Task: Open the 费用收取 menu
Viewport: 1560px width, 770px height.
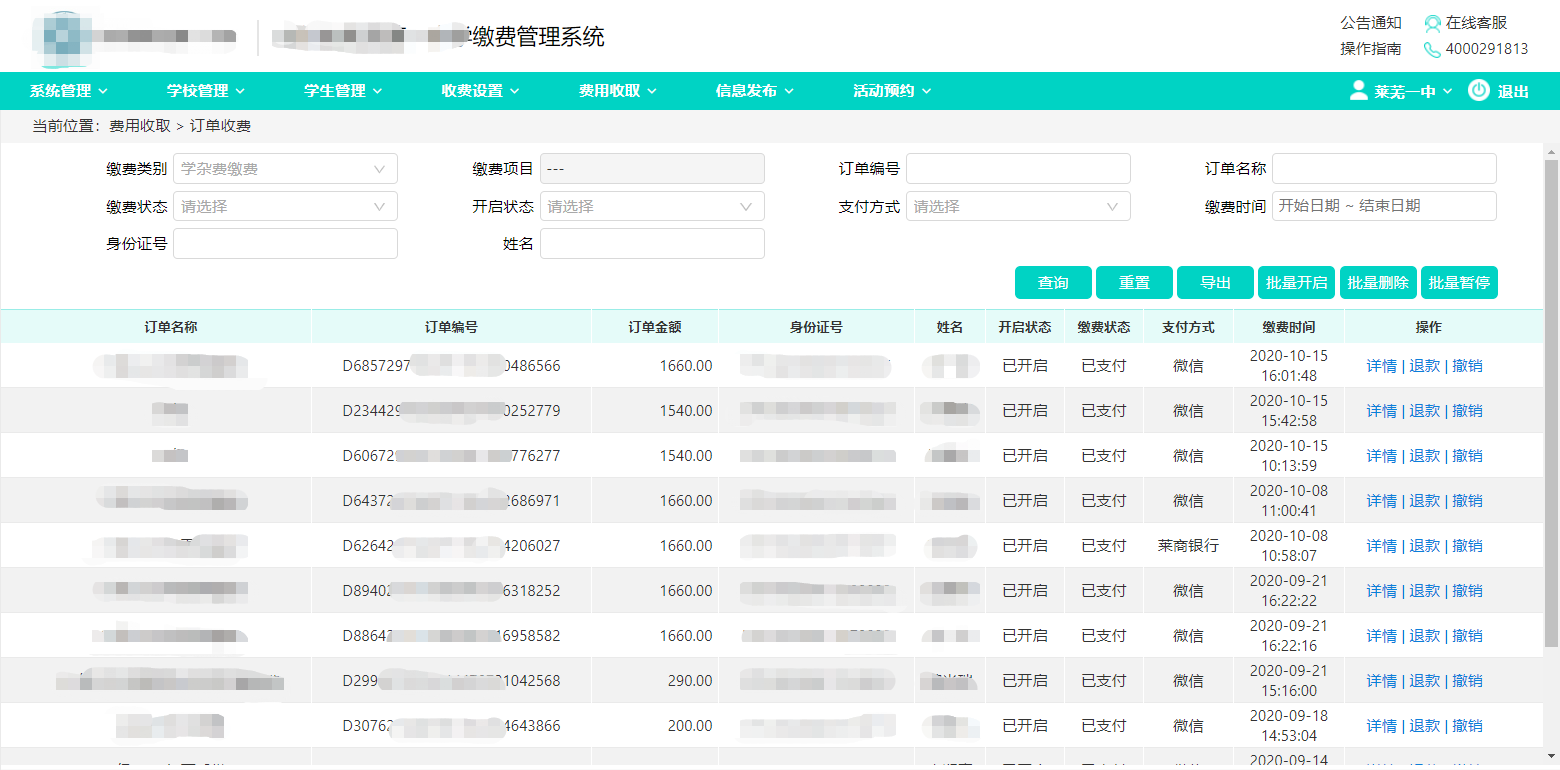Action: [x=617, y=91]
